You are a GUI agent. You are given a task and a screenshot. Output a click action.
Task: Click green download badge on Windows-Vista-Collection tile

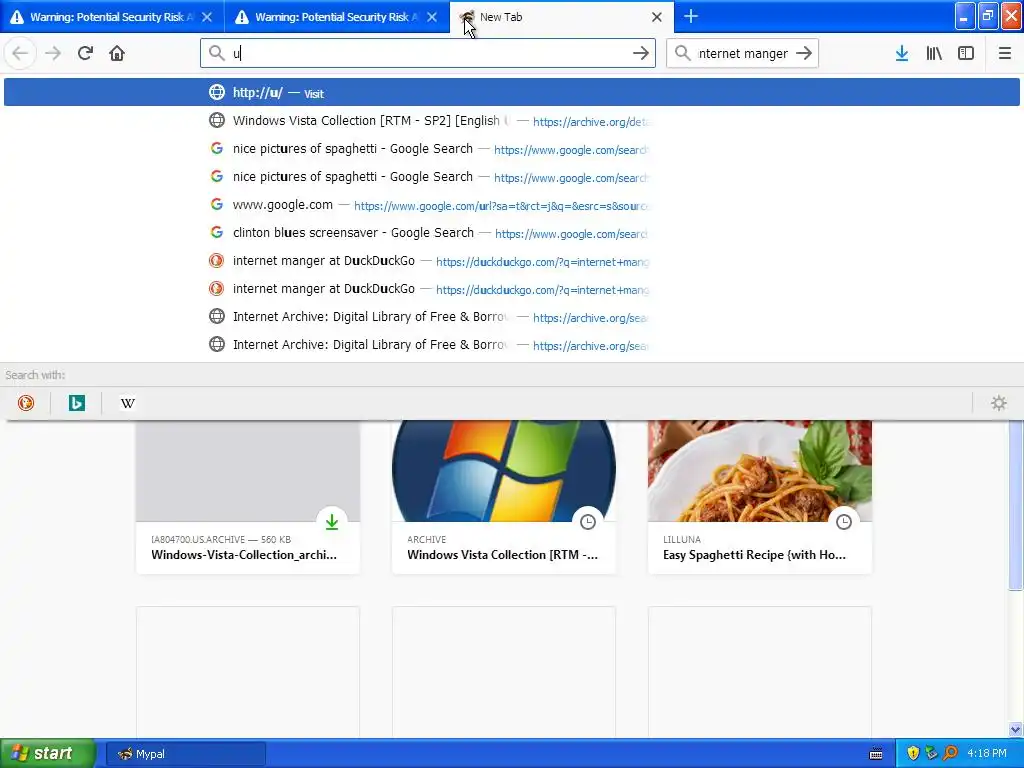click(332, 522)
